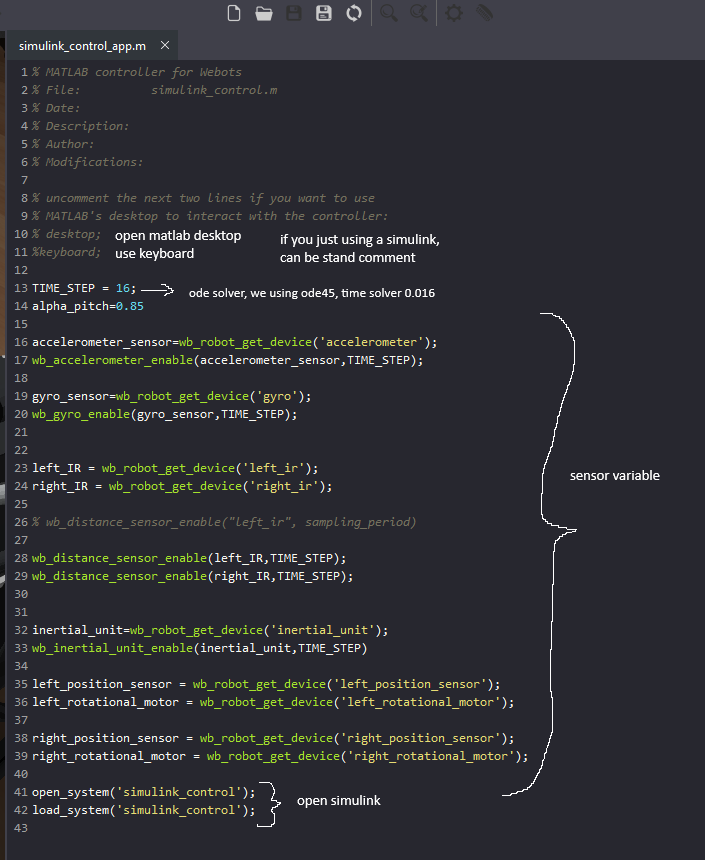The image size is (705, 860).
Task: Click the wb_gyro_enable call
Action: pos(165,414)
